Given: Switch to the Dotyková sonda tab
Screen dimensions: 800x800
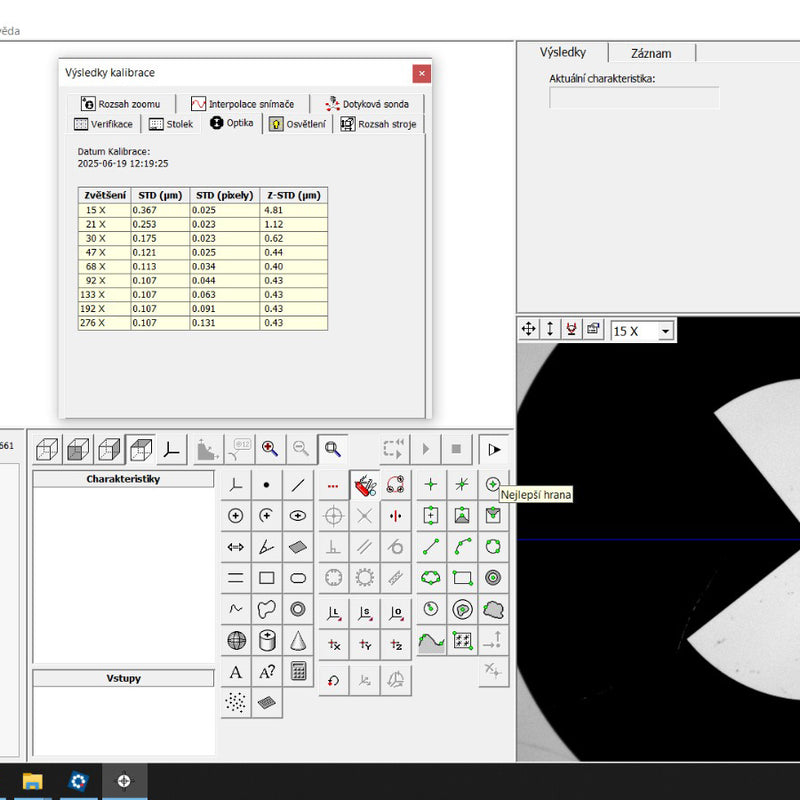Looking at the screenshot, I should tap(367, 104).
